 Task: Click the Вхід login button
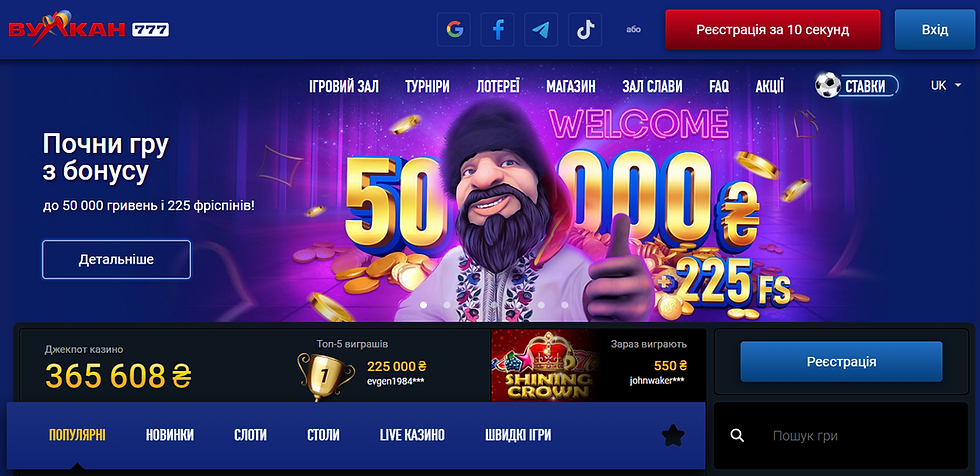point(934,29)
